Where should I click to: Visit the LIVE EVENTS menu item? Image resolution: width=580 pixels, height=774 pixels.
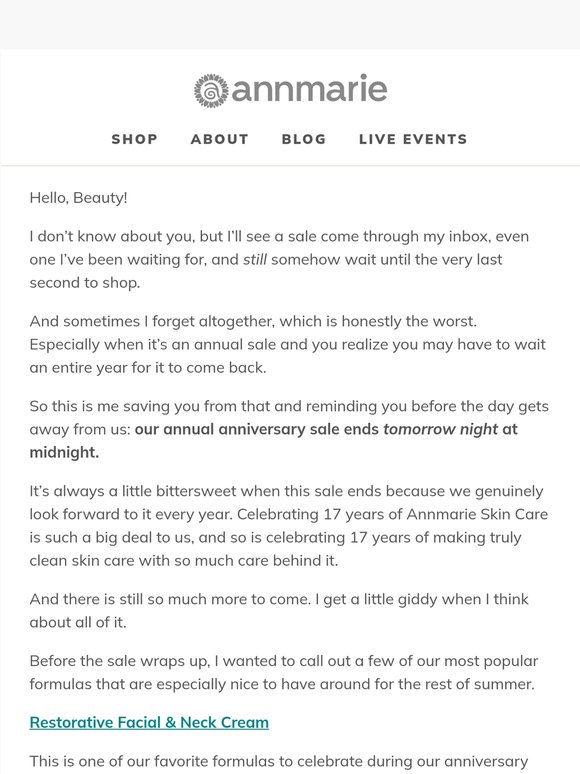coord(413,139)
